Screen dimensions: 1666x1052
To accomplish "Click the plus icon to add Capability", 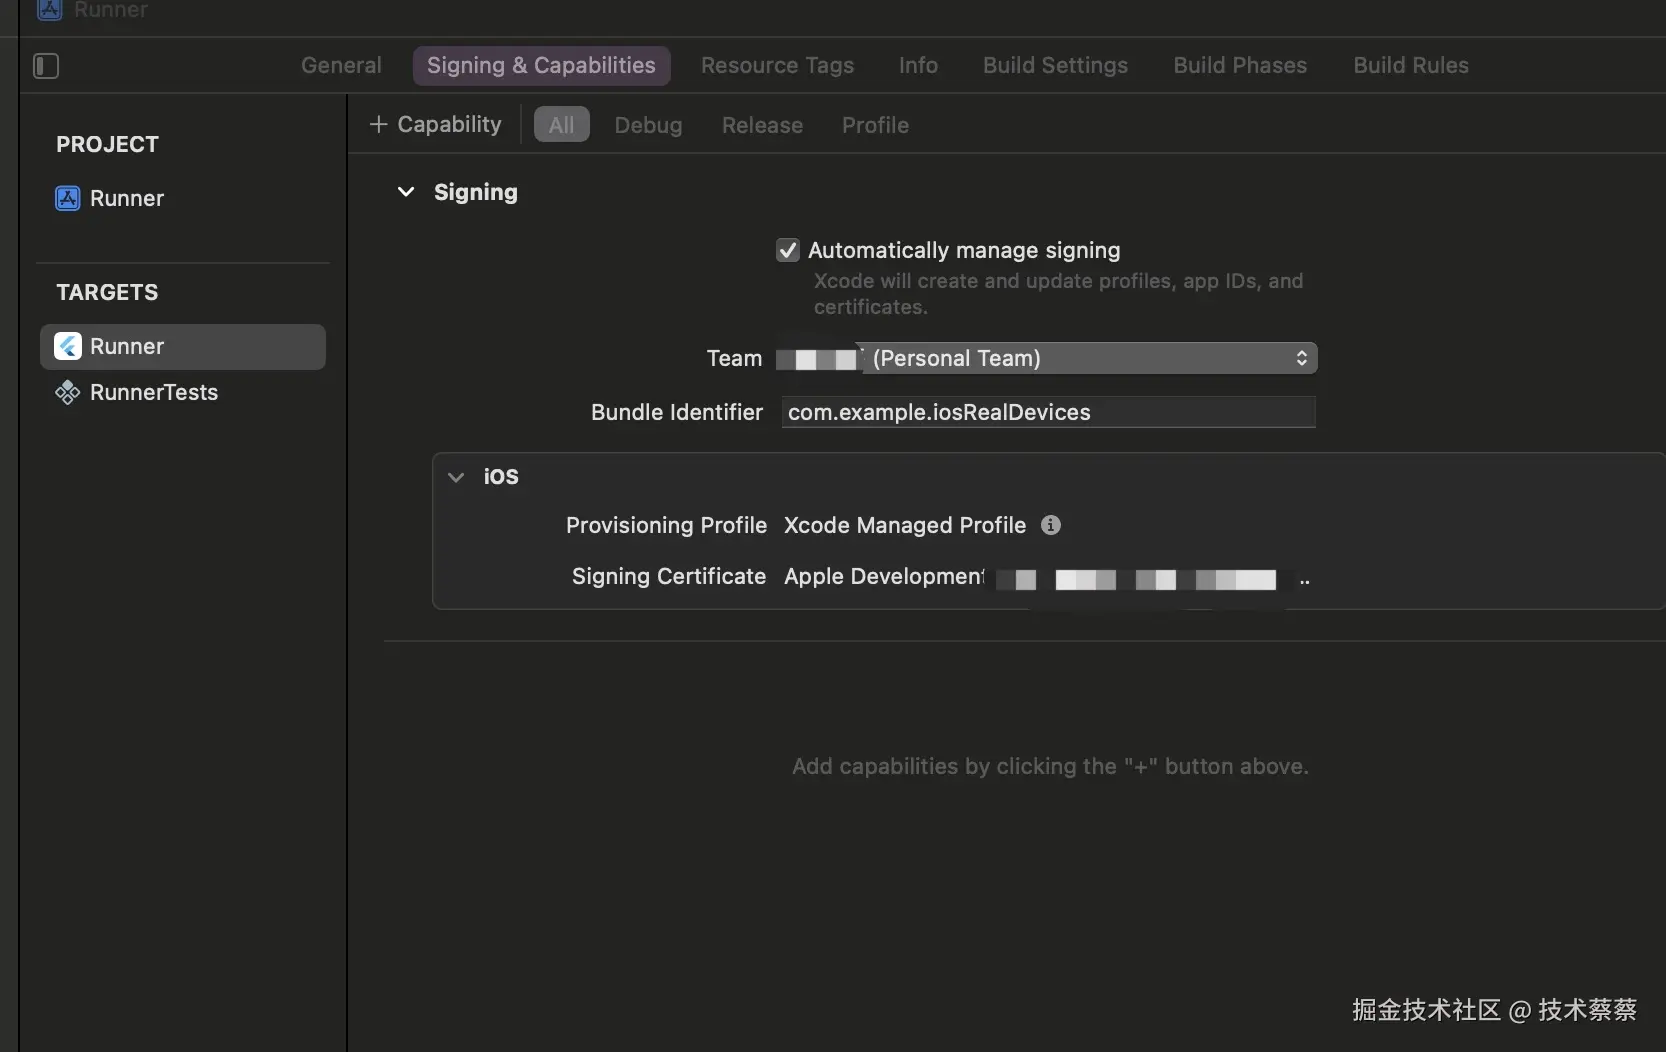I will 378,124.
